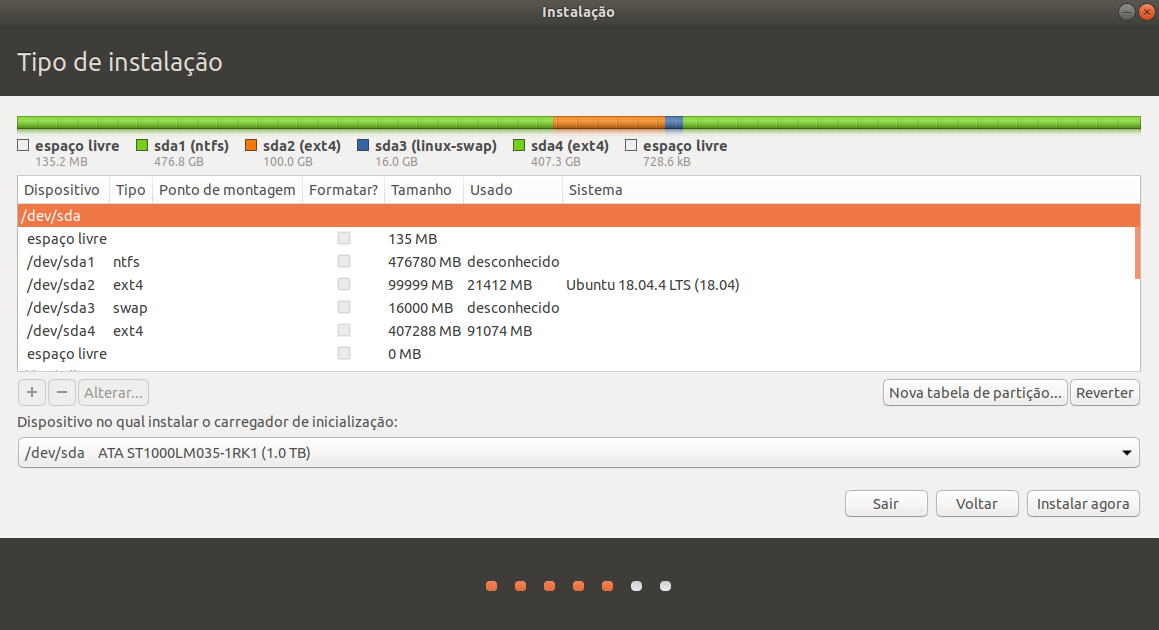Click the plus icon to add partition
The image size is (1159, 630).
pos(32,393)
